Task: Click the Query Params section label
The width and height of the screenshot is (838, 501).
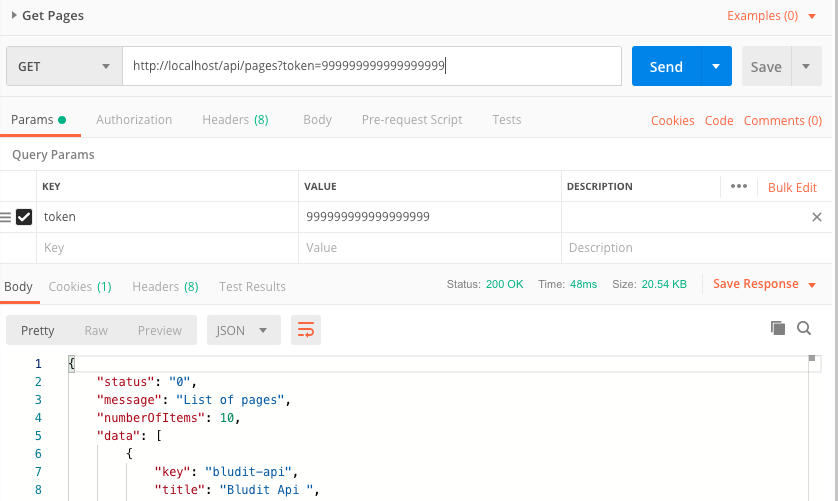Action: 53,155
